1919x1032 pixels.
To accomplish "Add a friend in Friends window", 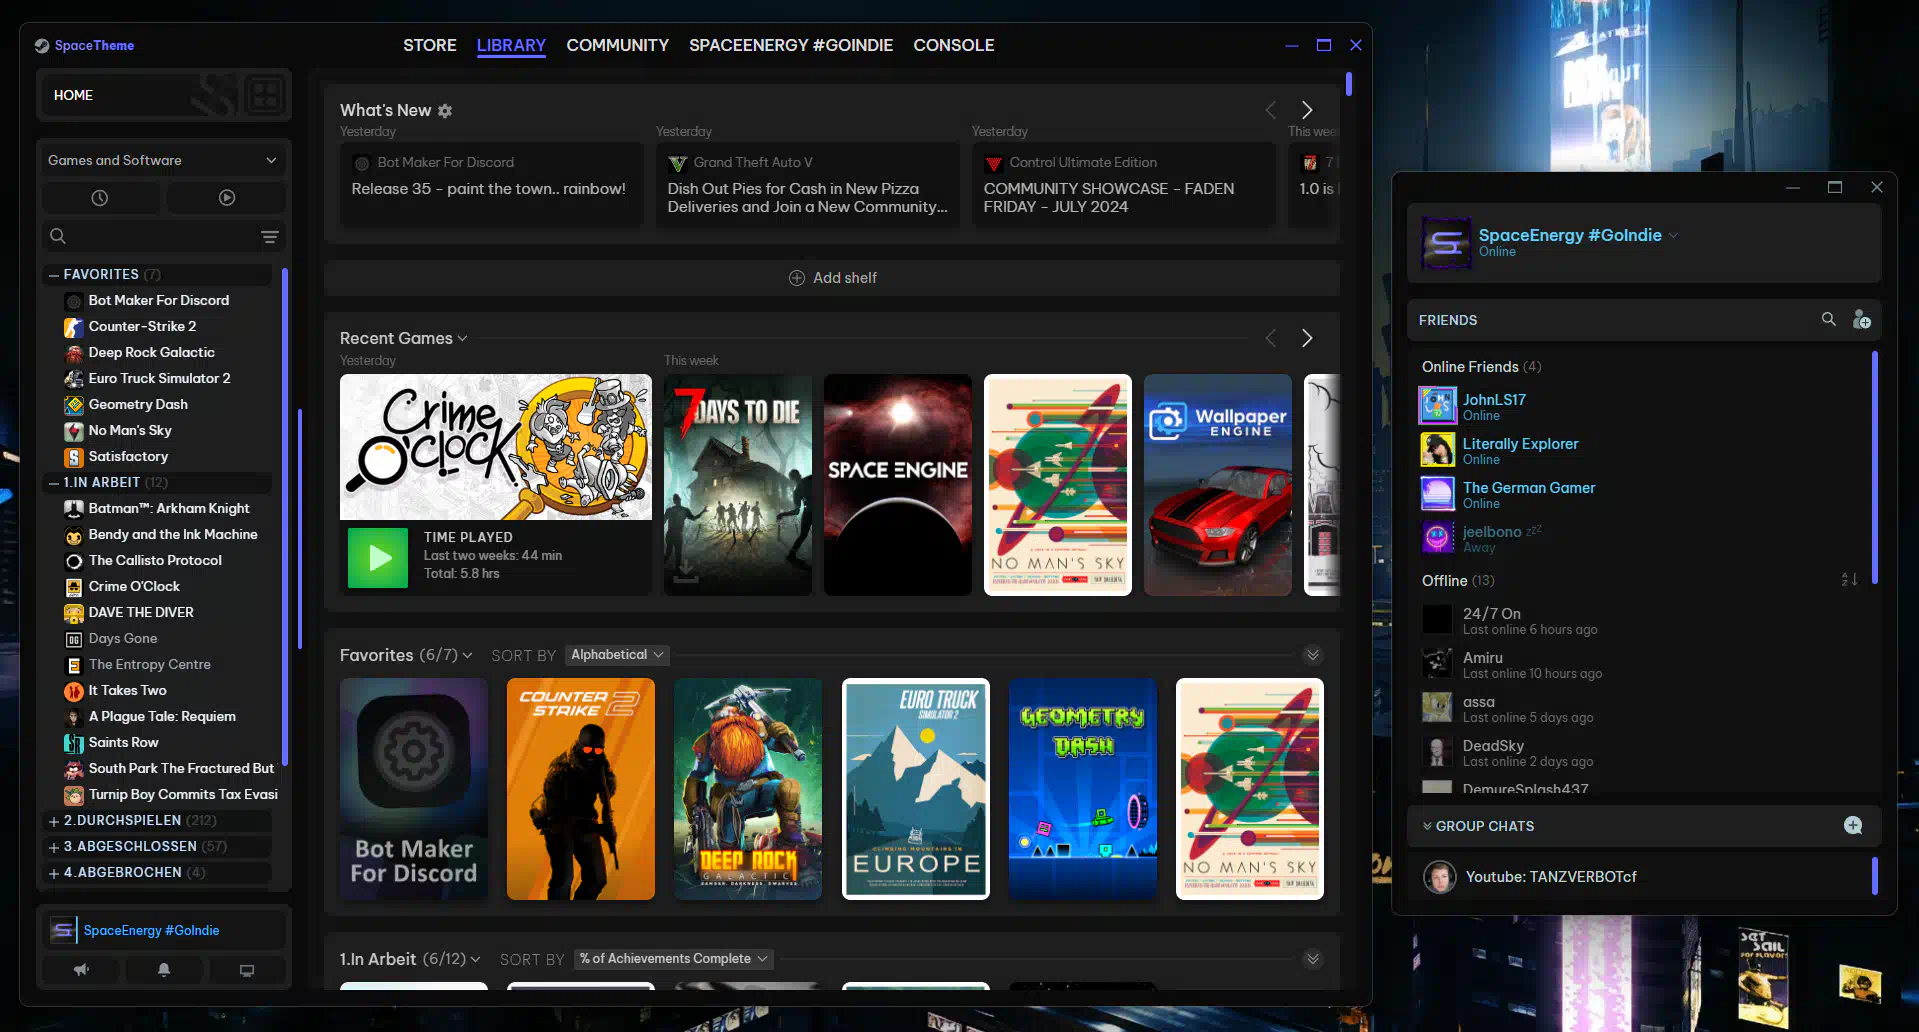I will coord(1861,319).
